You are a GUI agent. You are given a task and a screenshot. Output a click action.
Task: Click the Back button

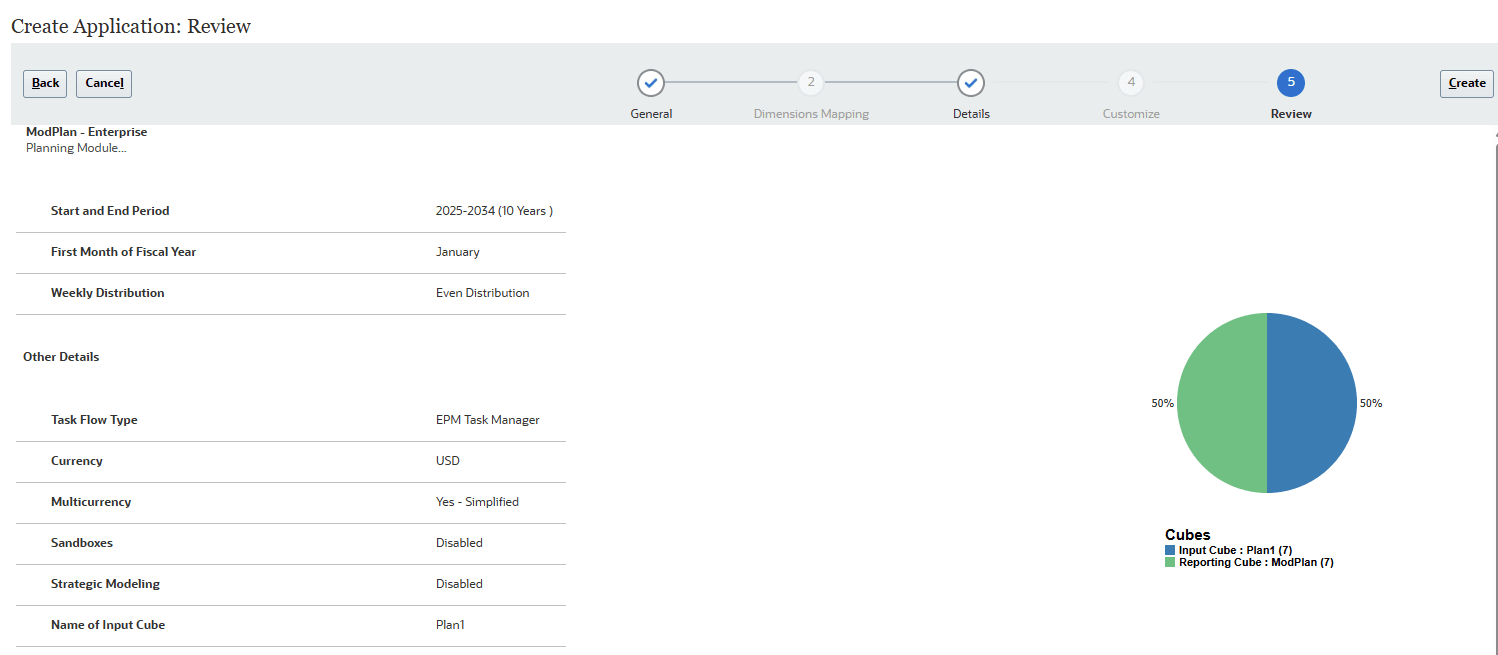[45, 83]
